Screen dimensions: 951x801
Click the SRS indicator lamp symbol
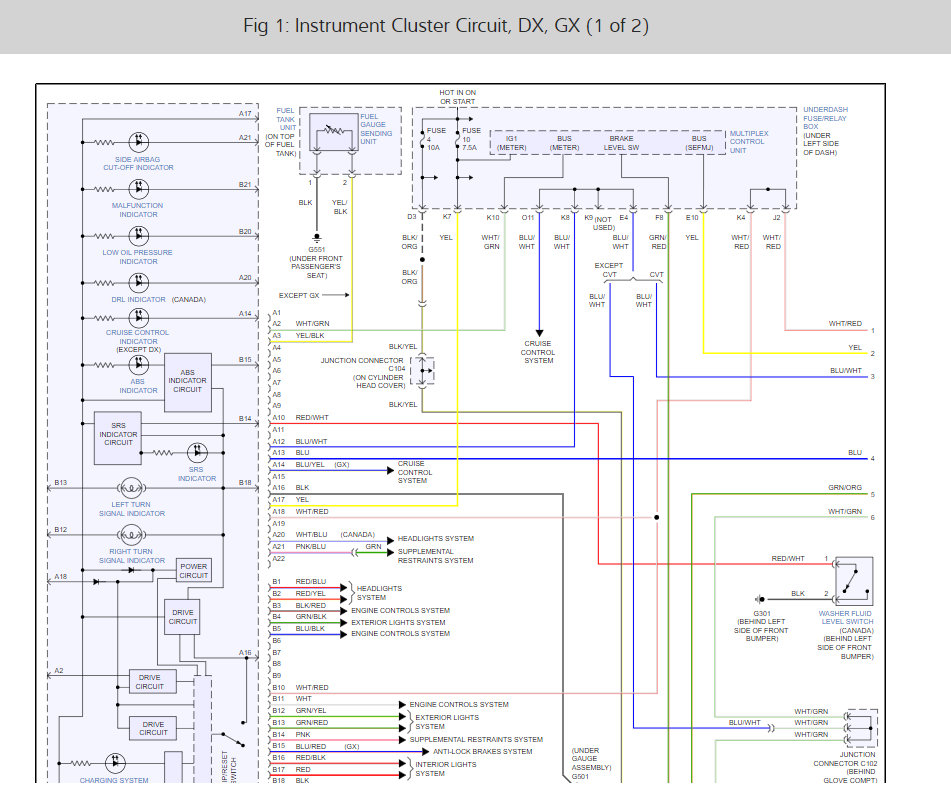[197, 452]
